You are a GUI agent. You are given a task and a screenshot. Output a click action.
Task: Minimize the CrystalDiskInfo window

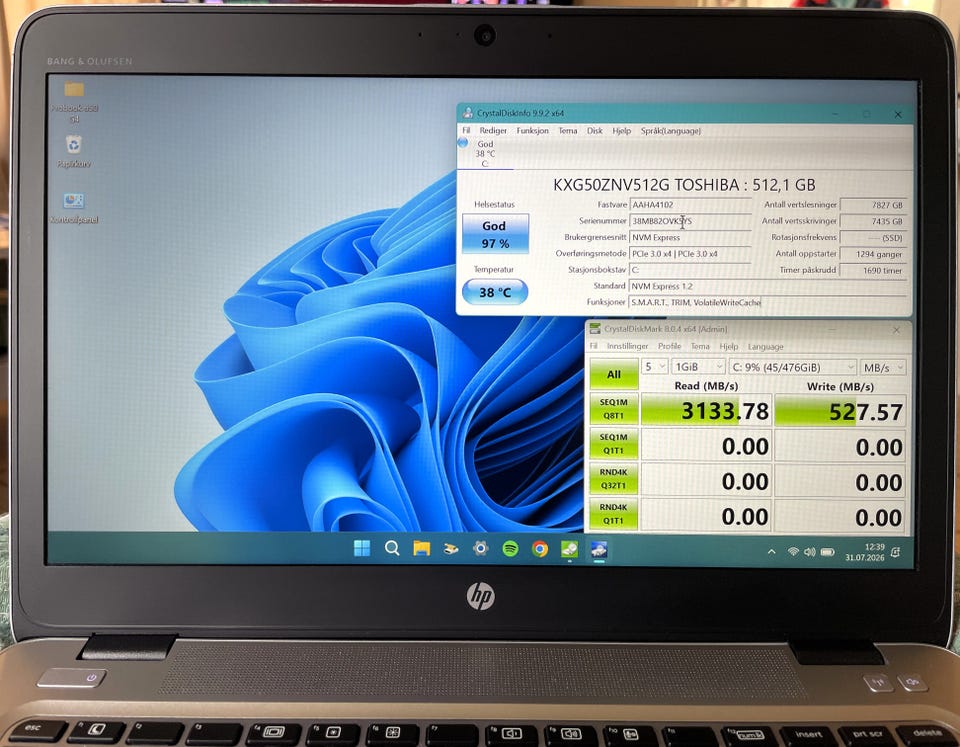[835, 114]
